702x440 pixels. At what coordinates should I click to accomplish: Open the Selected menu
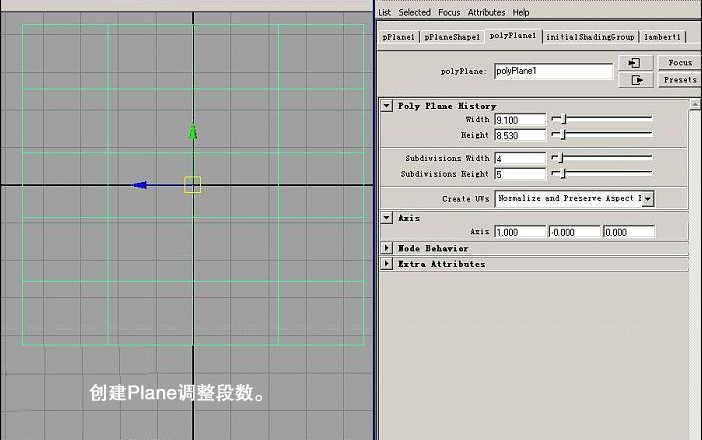(x=415, y=13)
